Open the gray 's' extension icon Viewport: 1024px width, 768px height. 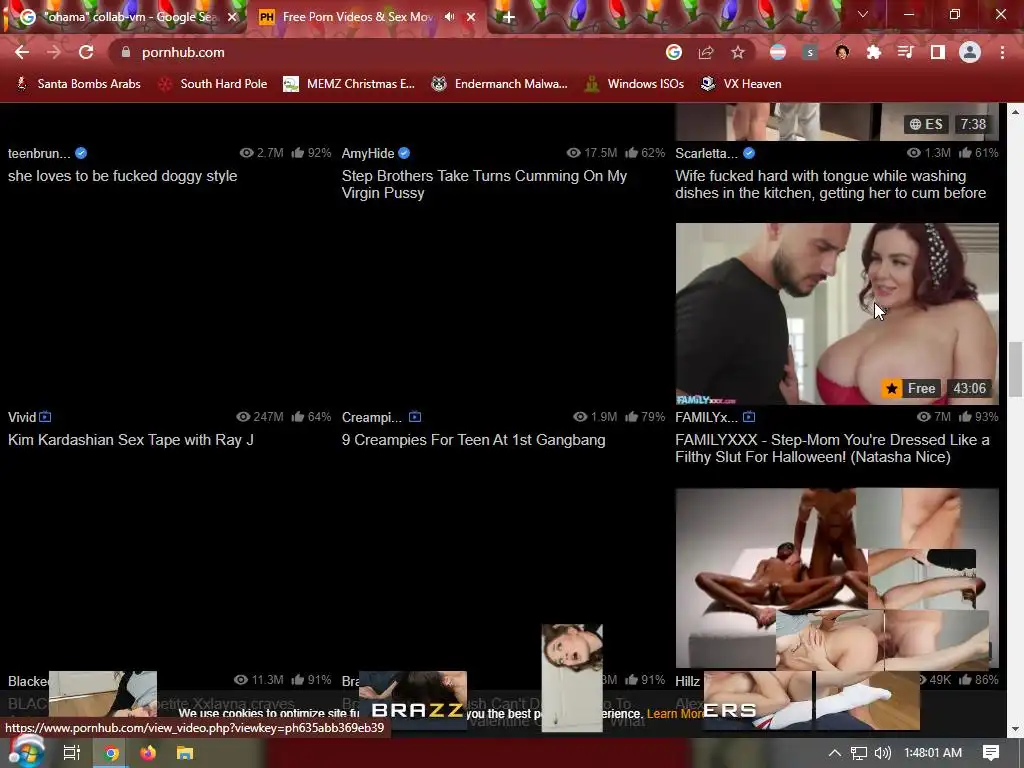[x=810, y=52]
